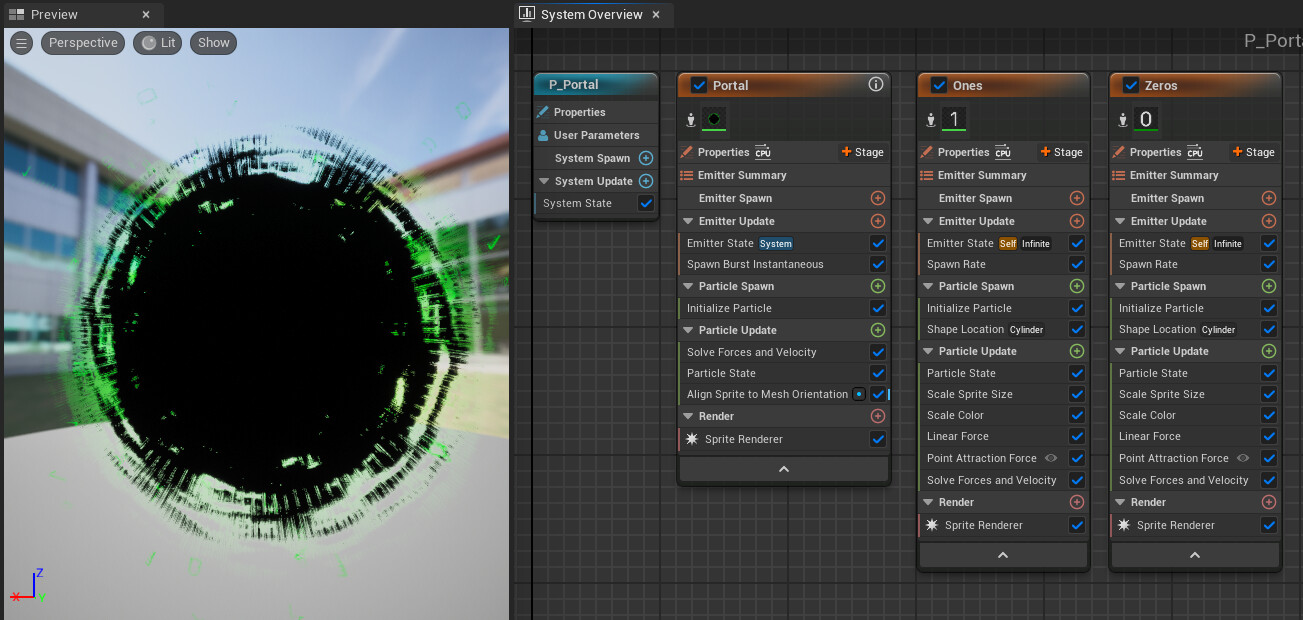
Task: Click the Ones emitter thumbnail showing 1
Action: click(954, 120)
